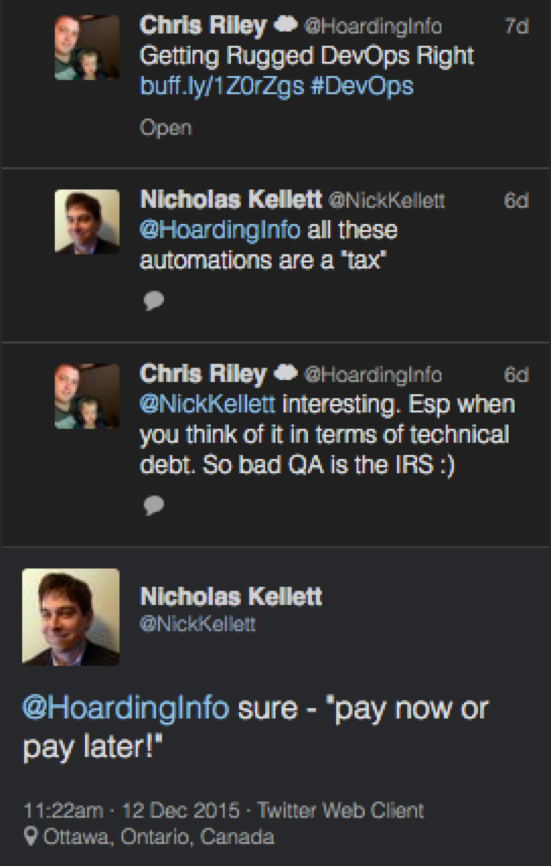
Task: Open the #DevOps hashtag
Action: pos(362,86)
